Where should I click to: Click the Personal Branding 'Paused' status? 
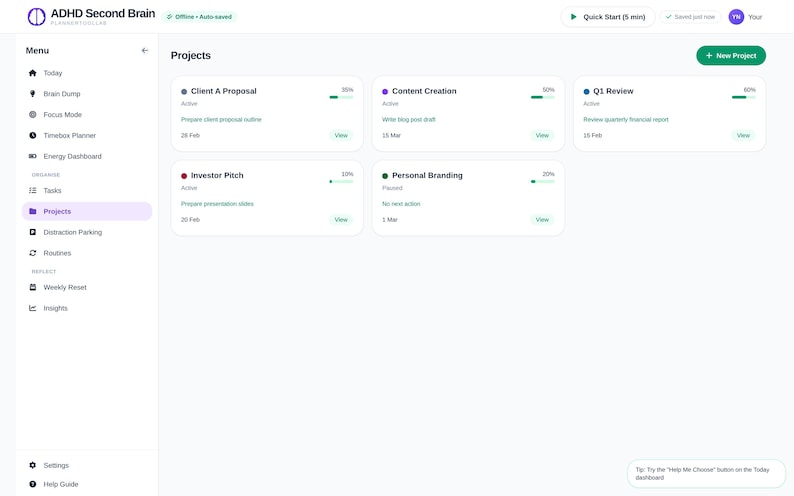coord(392,188)
